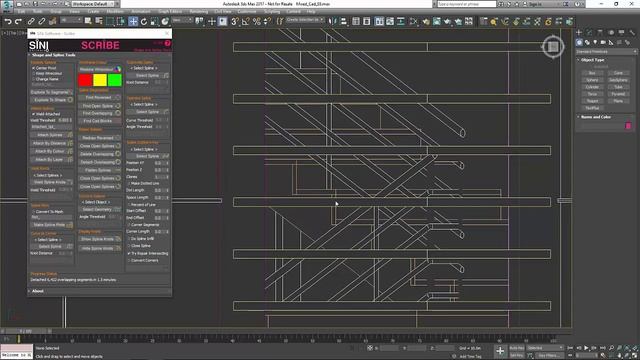Open the Standard Primitives dropdown
640x360 pixels.
click(606, 51)
